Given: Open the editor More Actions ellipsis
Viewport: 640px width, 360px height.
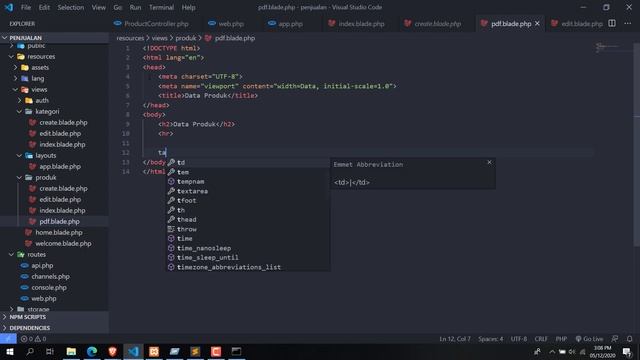Looking at the screenshot, I should point(628,23).
